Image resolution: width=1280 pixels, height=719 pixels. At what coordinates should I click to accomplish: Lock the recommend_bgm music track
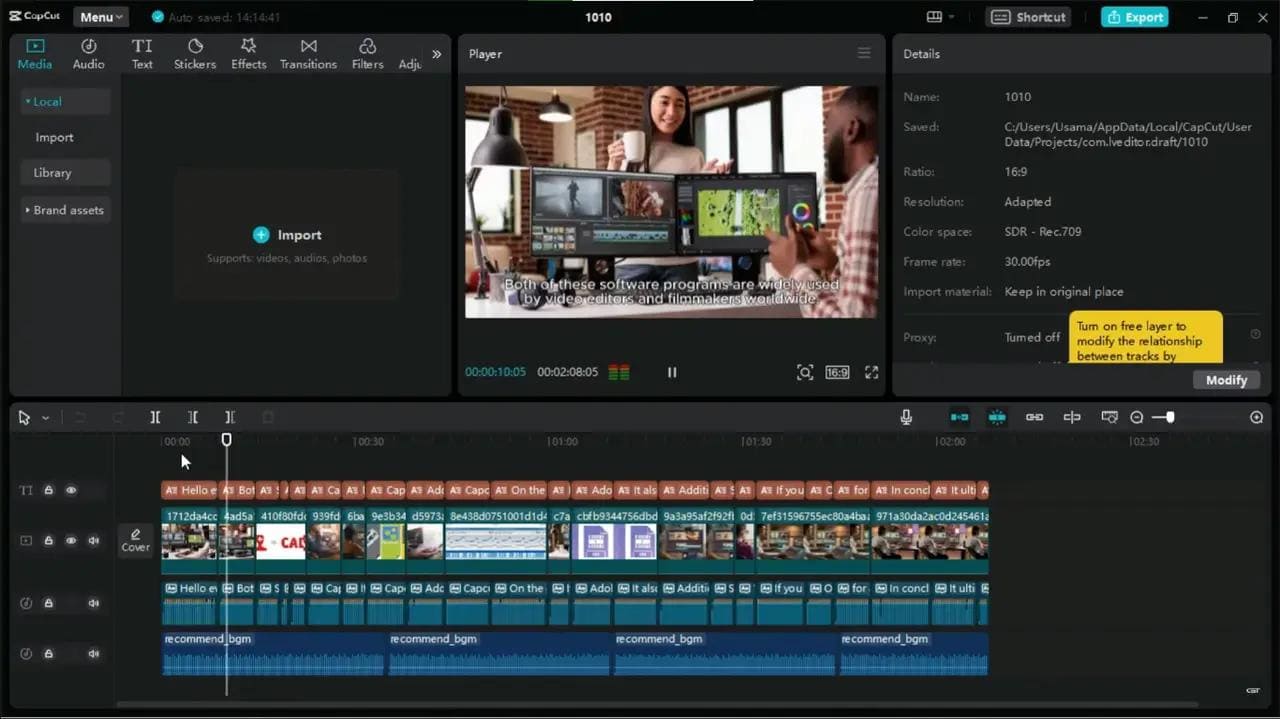pyautogui.click(x=48, y=653)
